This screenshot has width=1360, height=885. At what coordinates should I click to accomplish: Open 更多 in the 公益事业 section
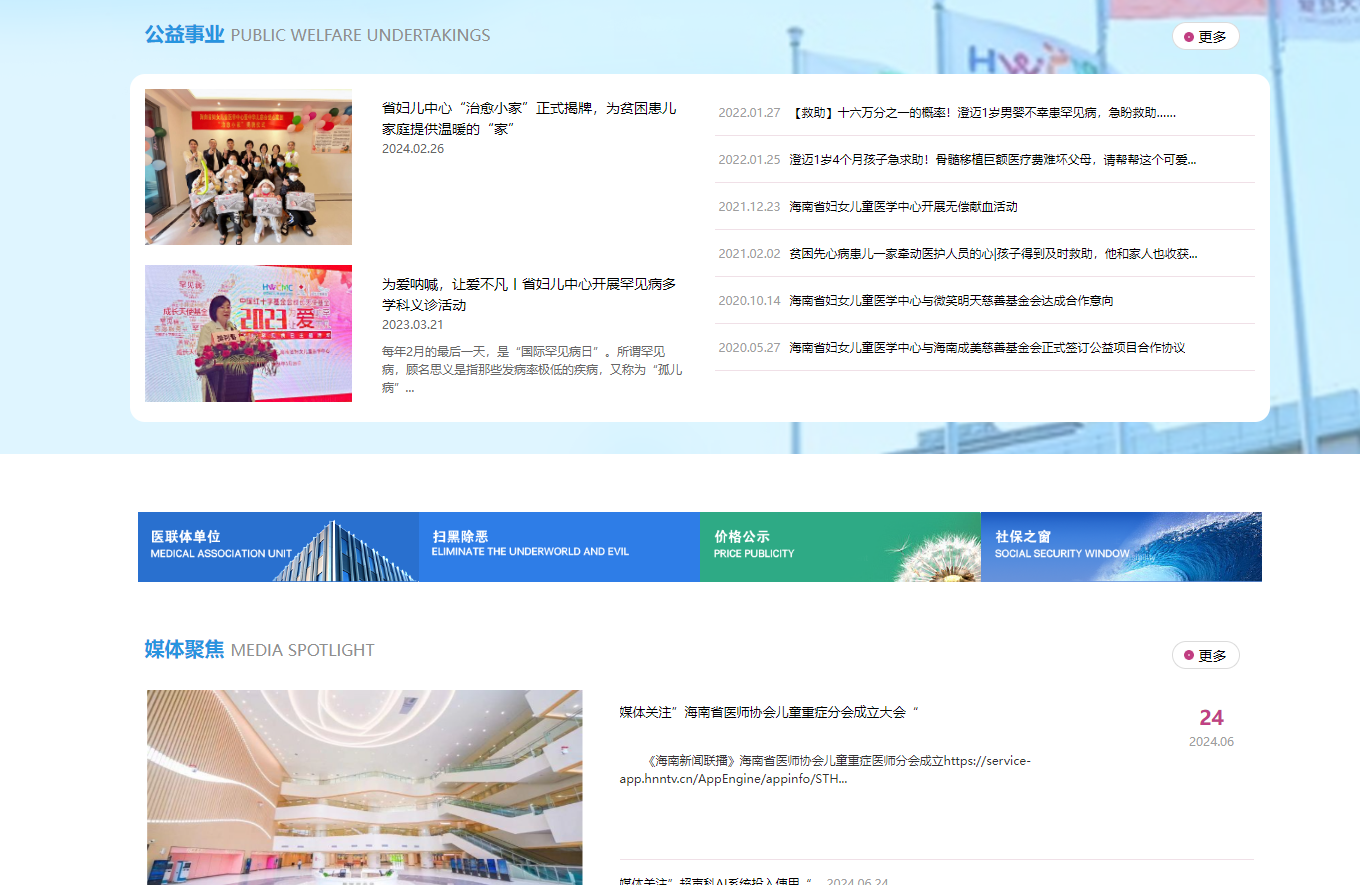click(x=1205, y=37)
